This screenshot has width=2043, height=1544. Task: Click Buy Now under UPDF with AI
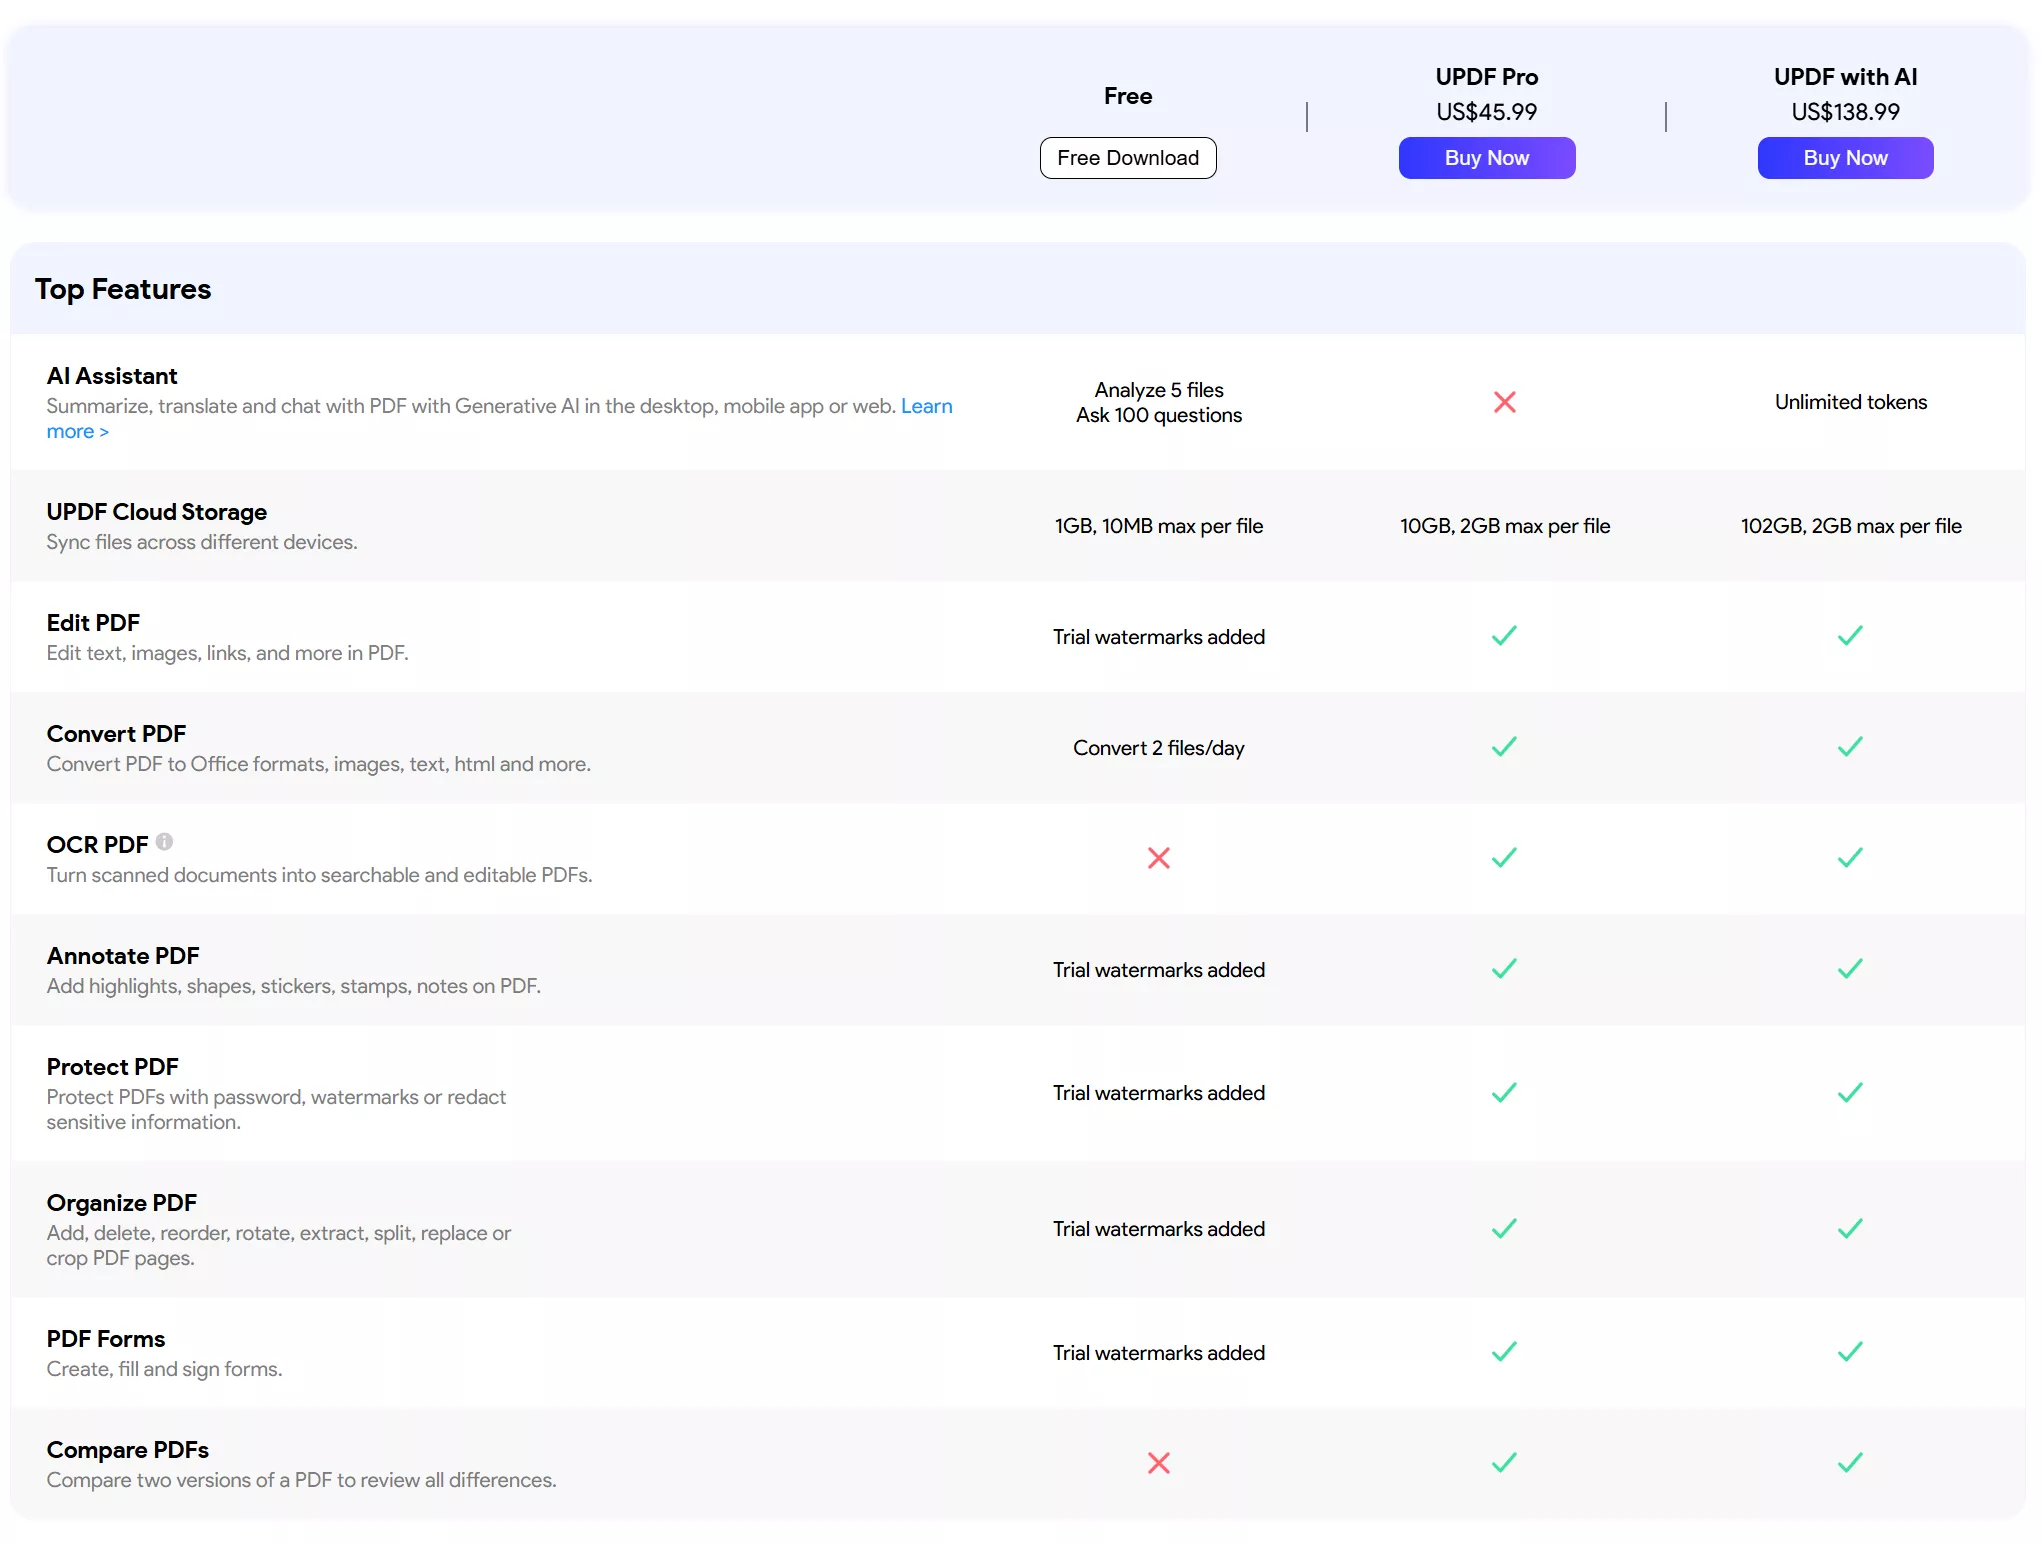1845,158
